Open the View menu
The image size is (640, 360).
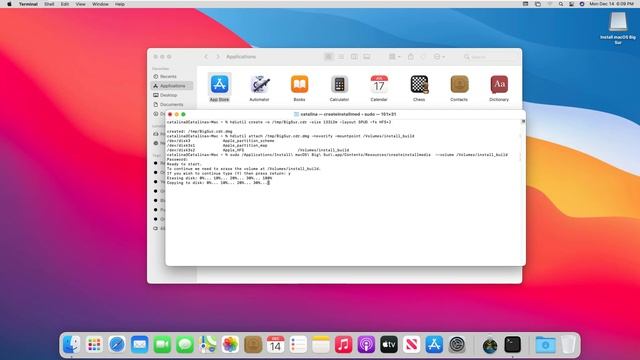point(80,4)
